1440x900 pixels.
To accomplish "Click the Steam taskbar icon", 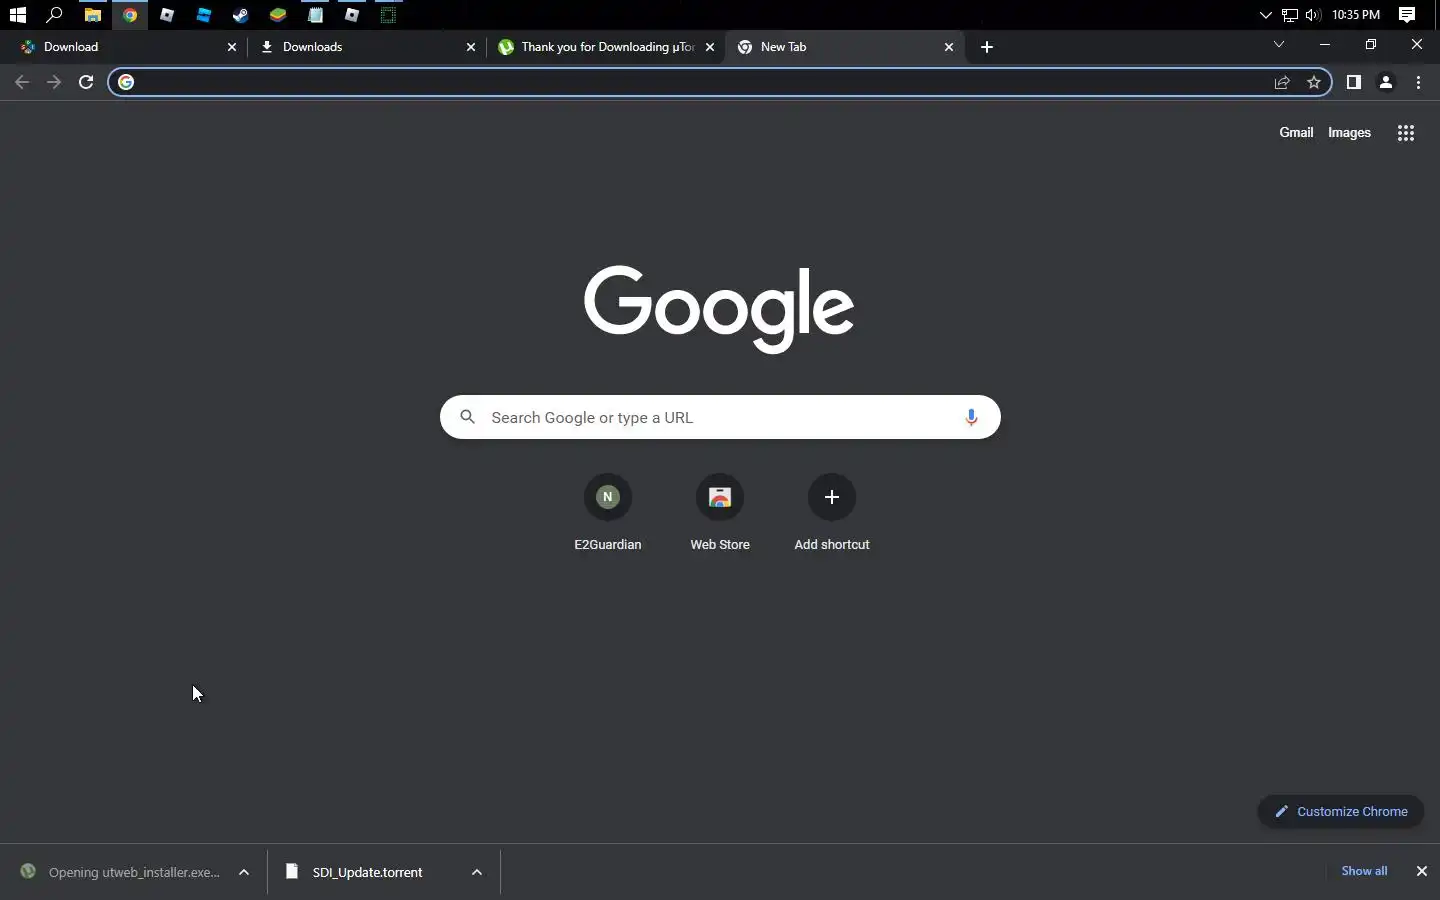I will [x=240, y=15].
